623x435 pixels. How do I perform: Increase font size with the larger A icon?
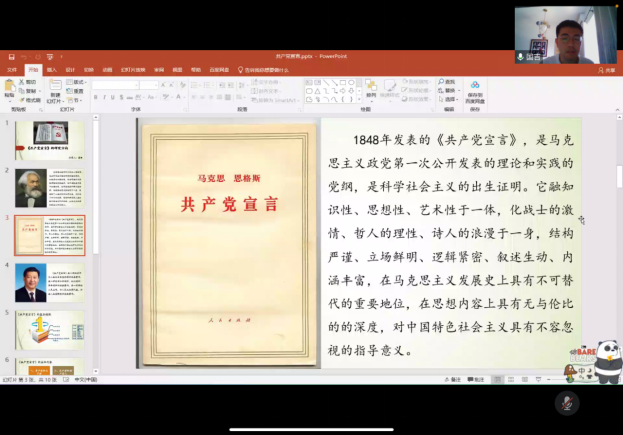163,85
